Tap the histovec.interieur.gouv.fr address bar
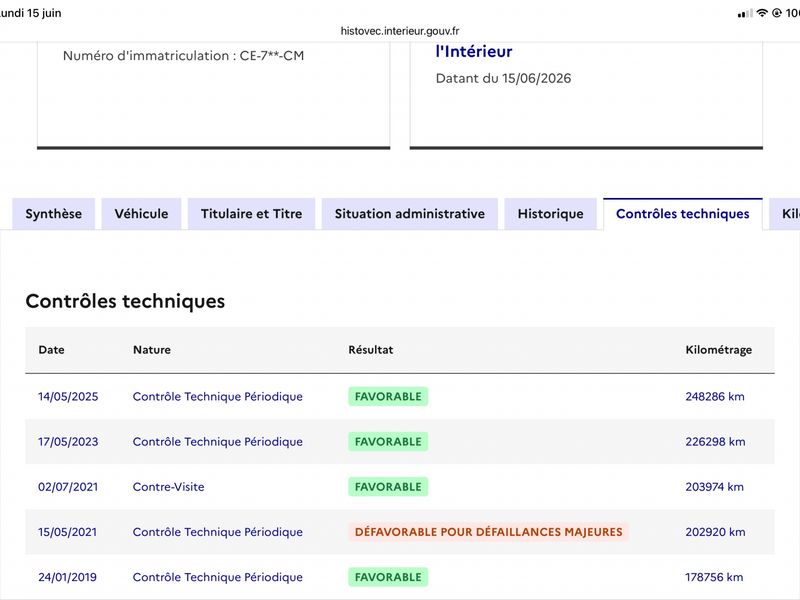This screenshot has height=600, width=800. (400, 31)
